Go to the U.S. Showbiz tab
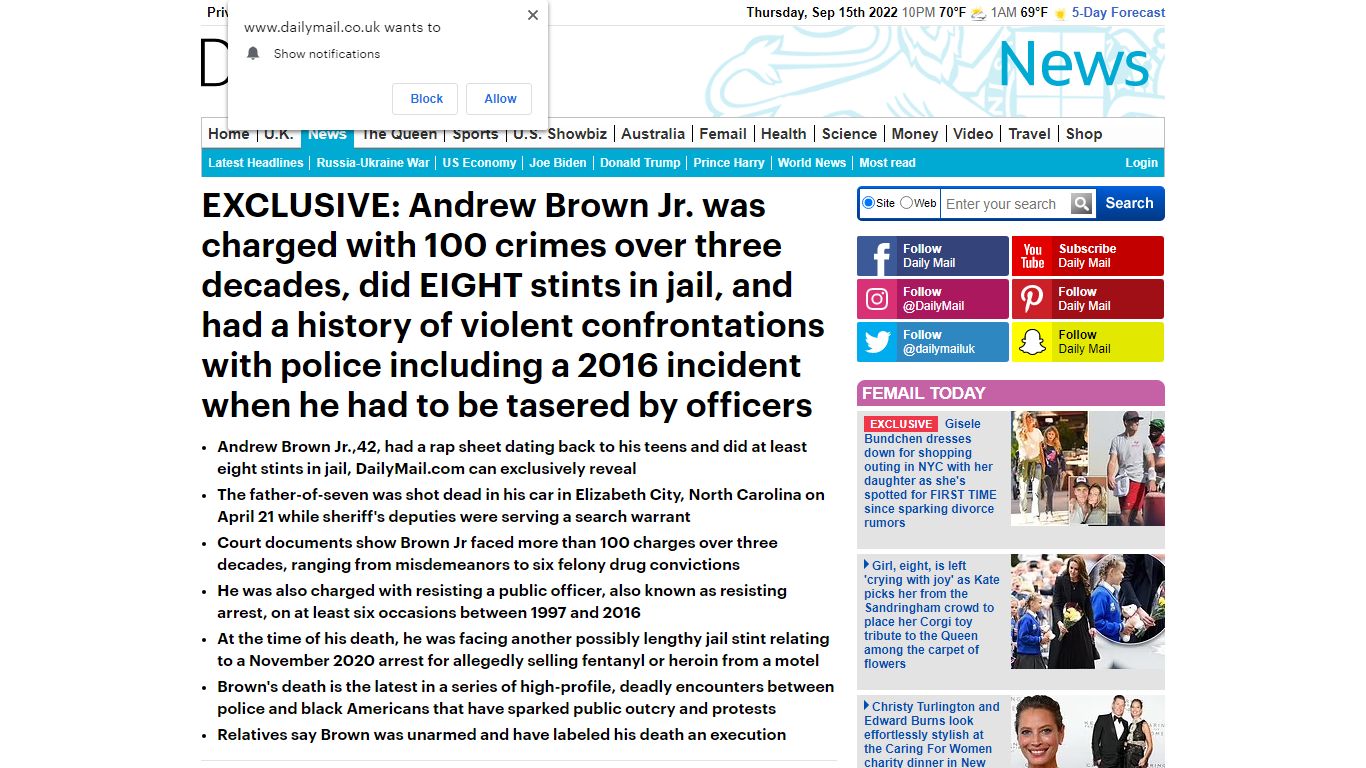Viewport: 1366px width, 768px height. coord(560,134)
